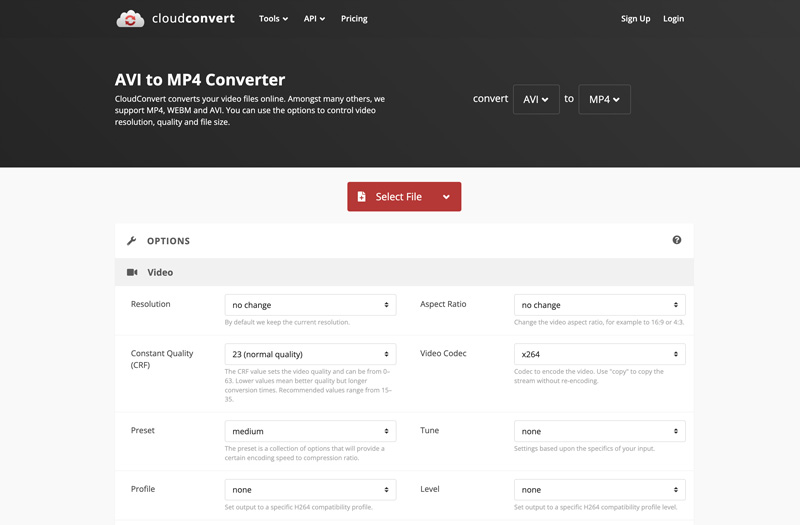The height and width of the screenshot is (525, 800).
Task: Click the Aspect Ratio label
Action: pyautogui.click(x=443, y=304)
